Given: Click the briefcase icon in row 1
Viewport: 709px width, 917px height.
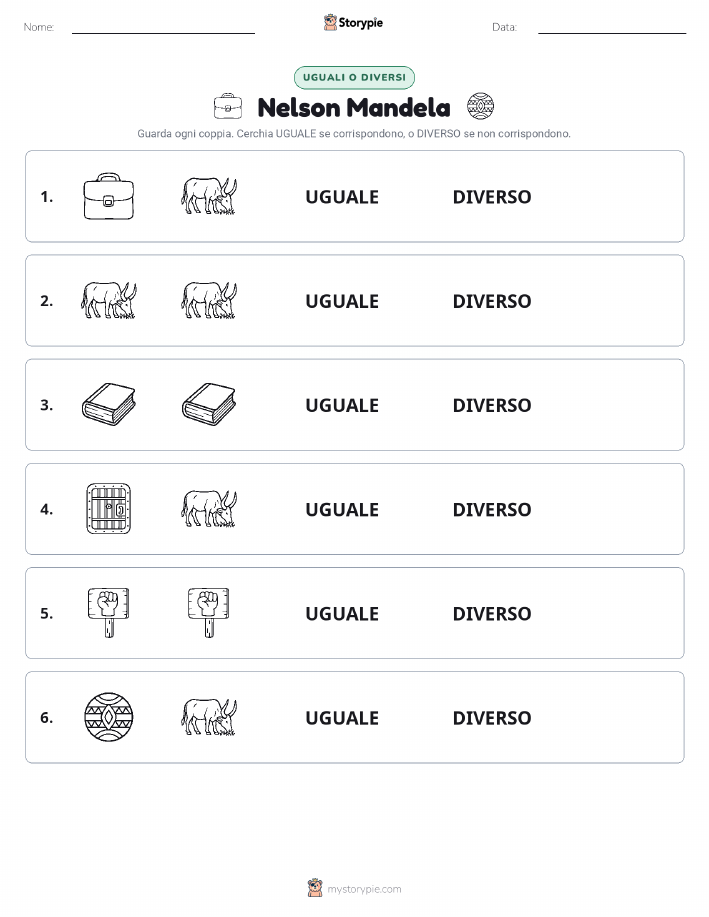Looking at the screenshot, I should (x=109, y=196).
